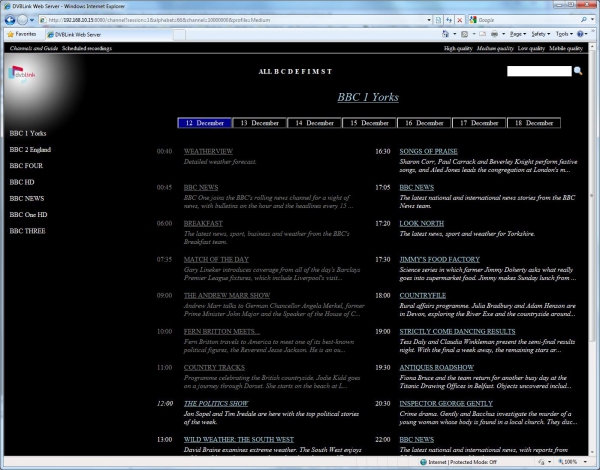
Task: Click the browser Forward arrow button
Action: click(23, 20)
